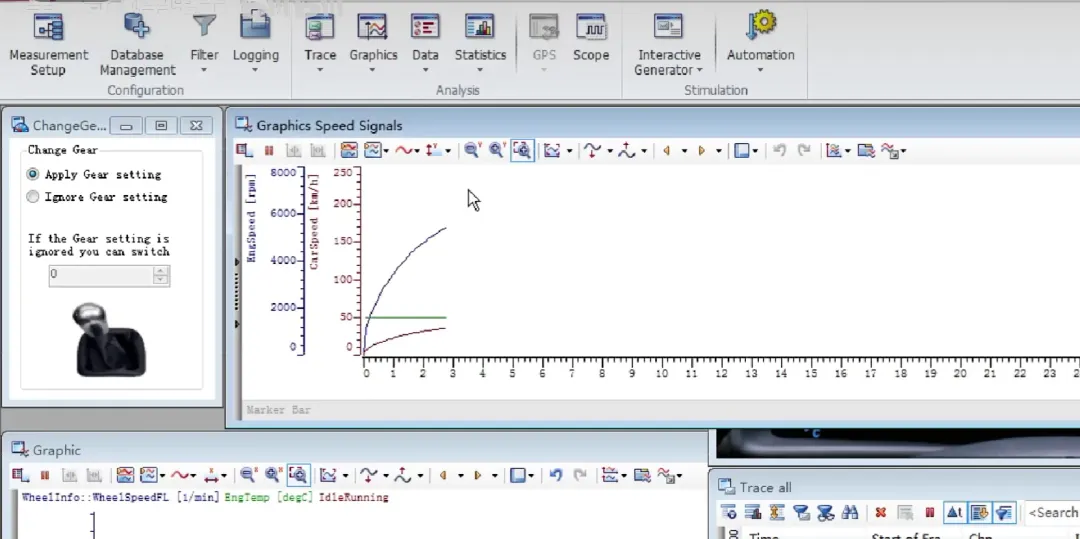Click the Filter button in Configuration group
1080x539 pixels.
point(204,45)
